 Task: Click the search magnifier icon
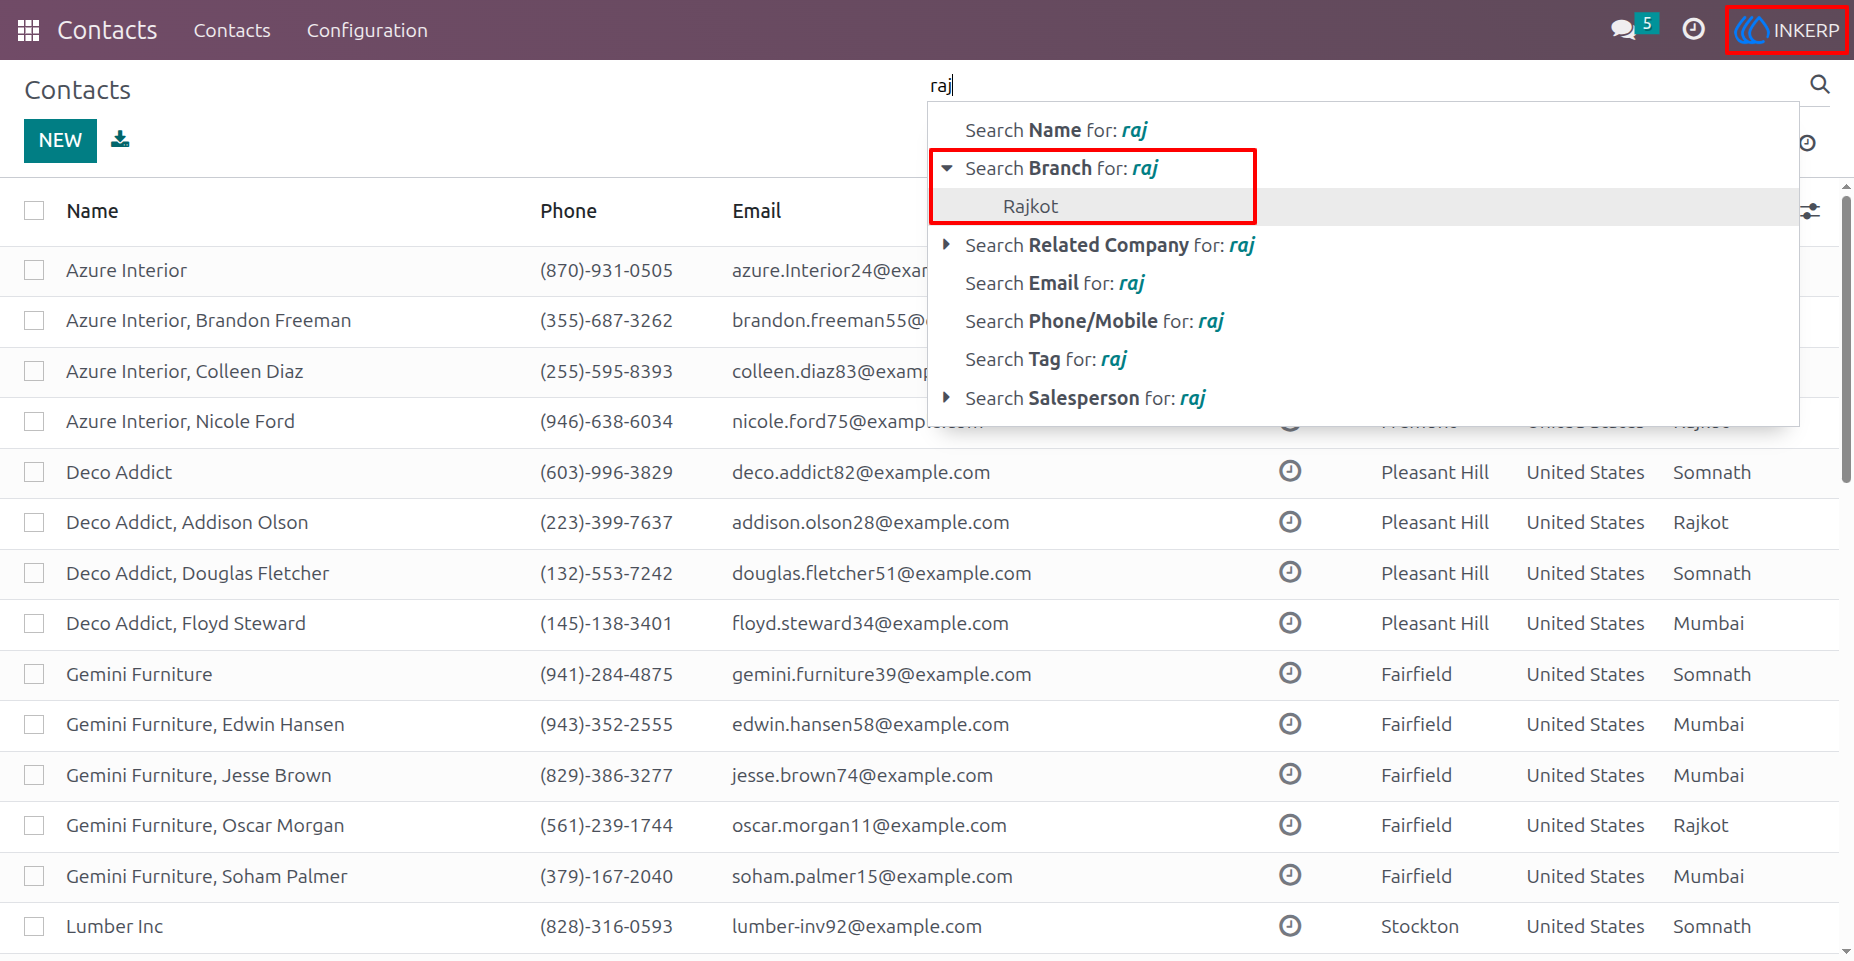1820,85
